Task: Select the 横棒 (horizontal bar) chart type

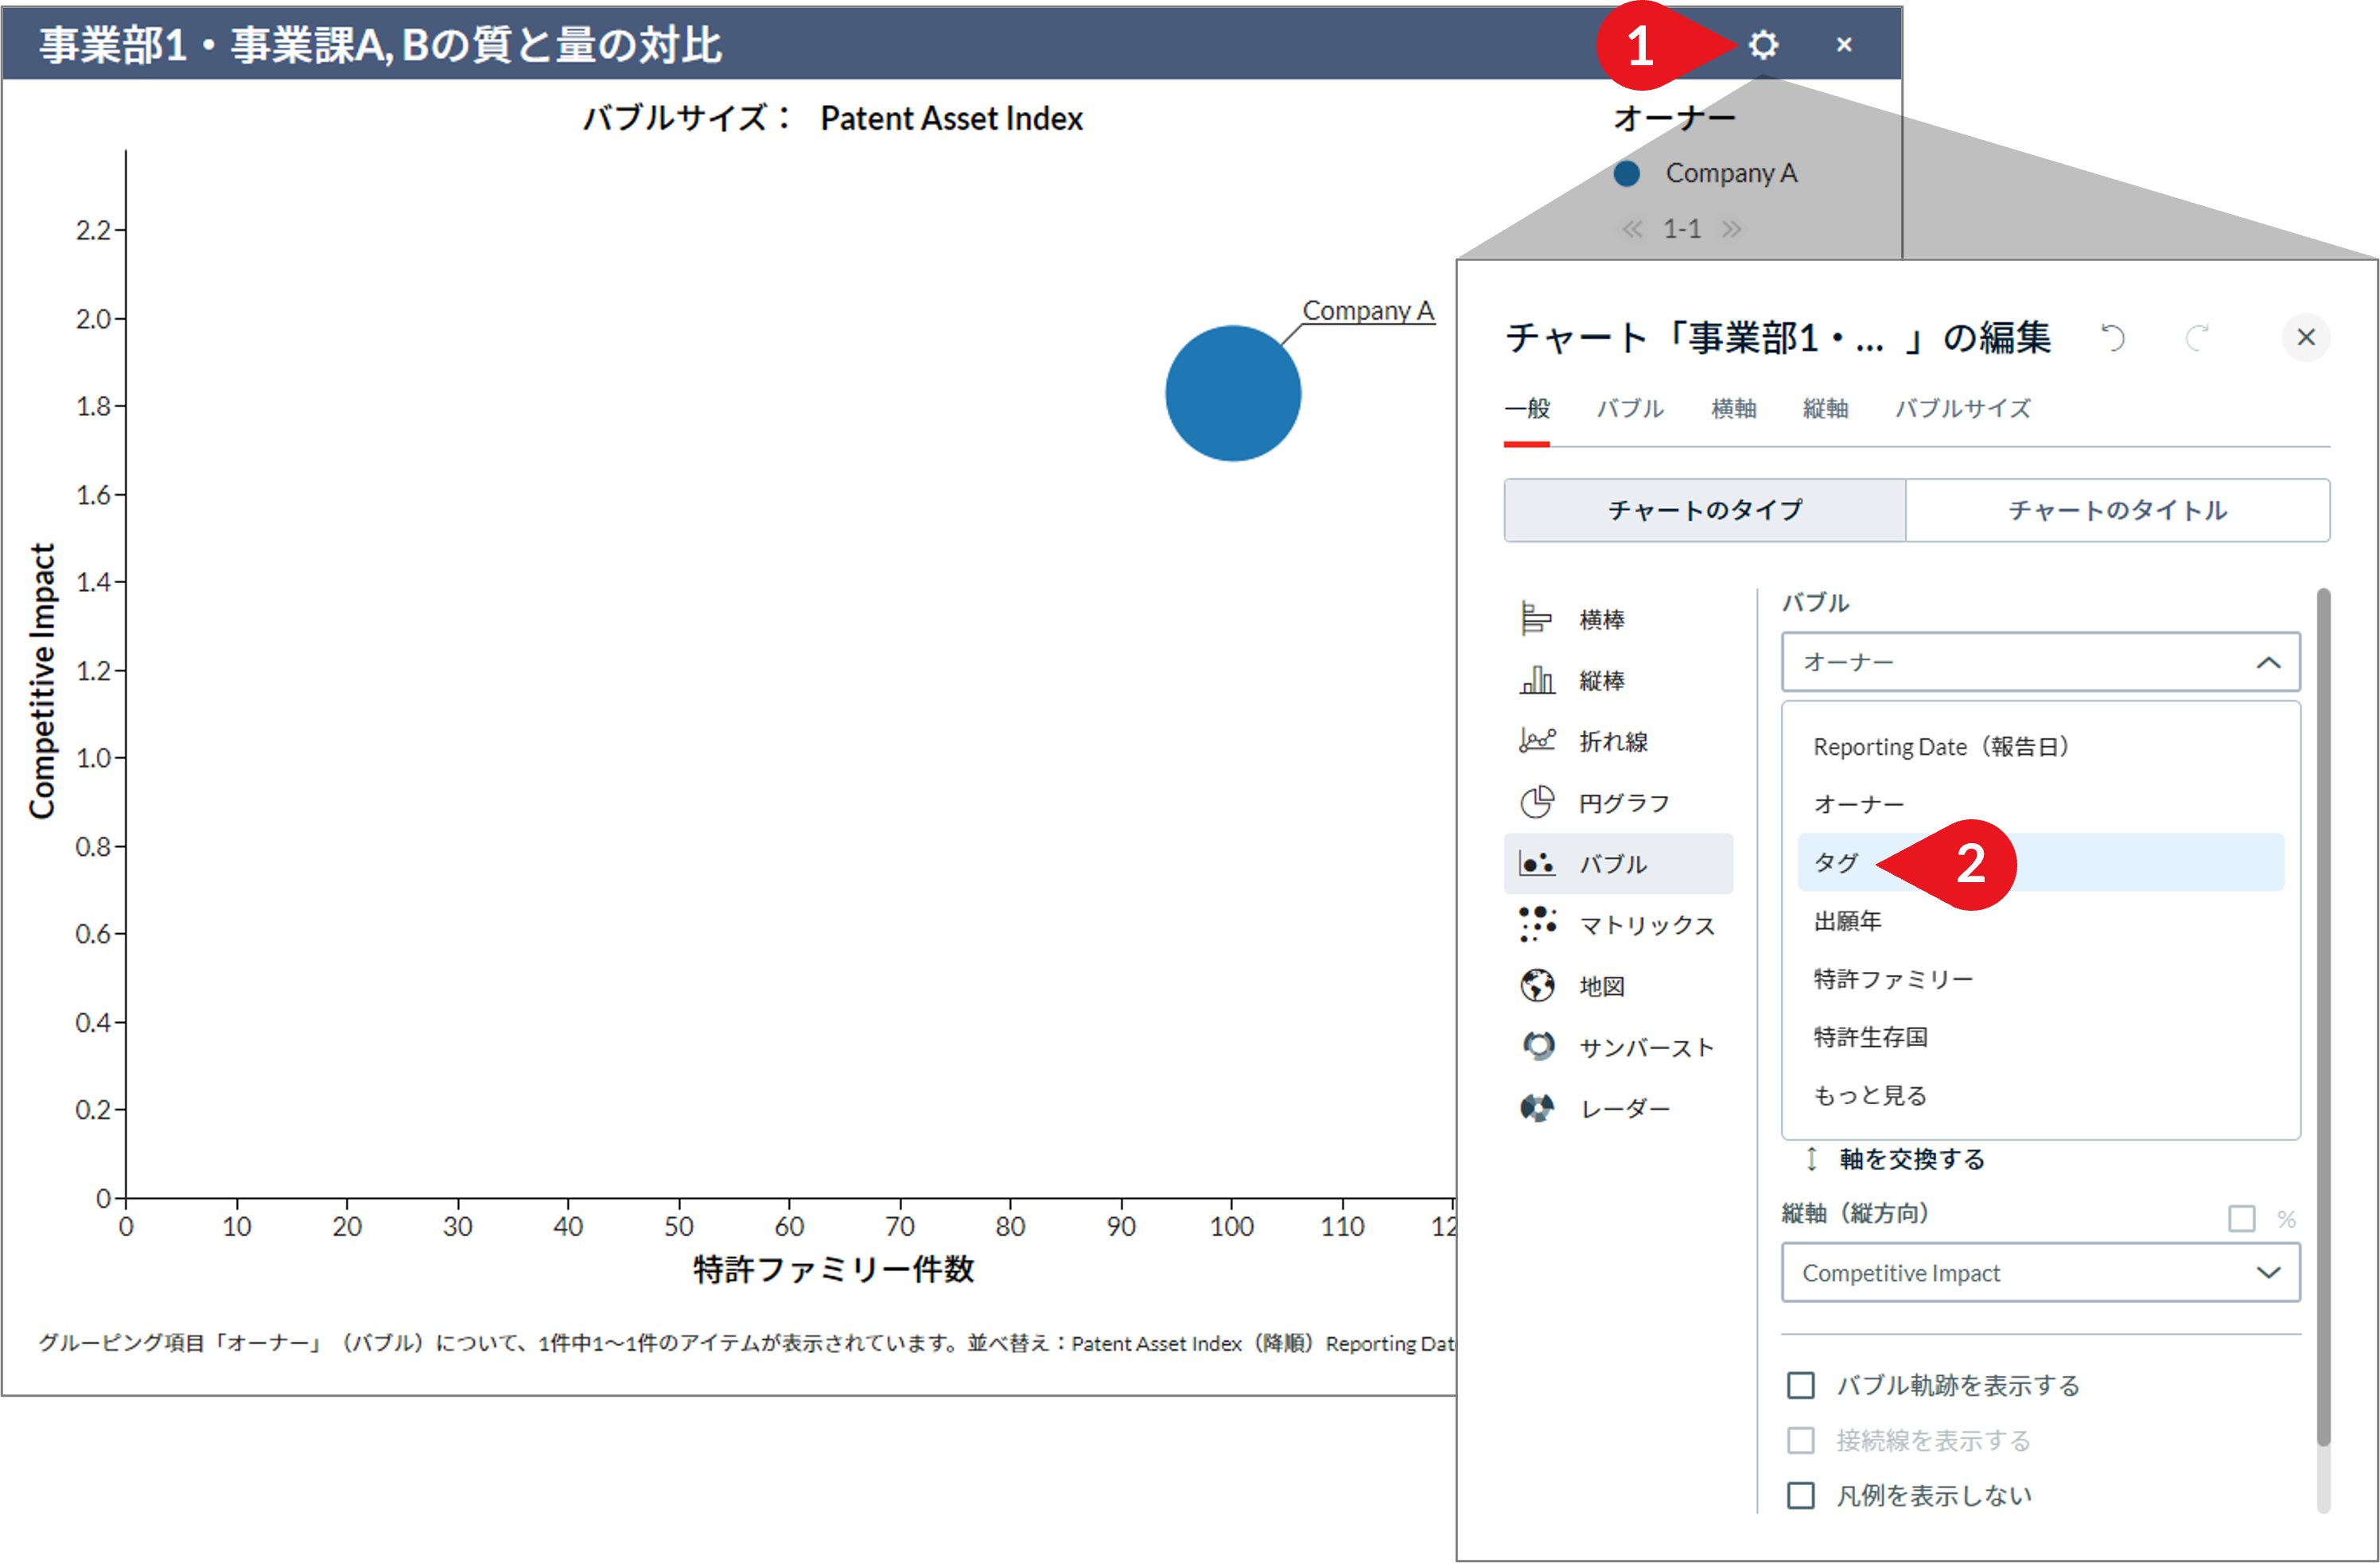Action: (1601, 618)
